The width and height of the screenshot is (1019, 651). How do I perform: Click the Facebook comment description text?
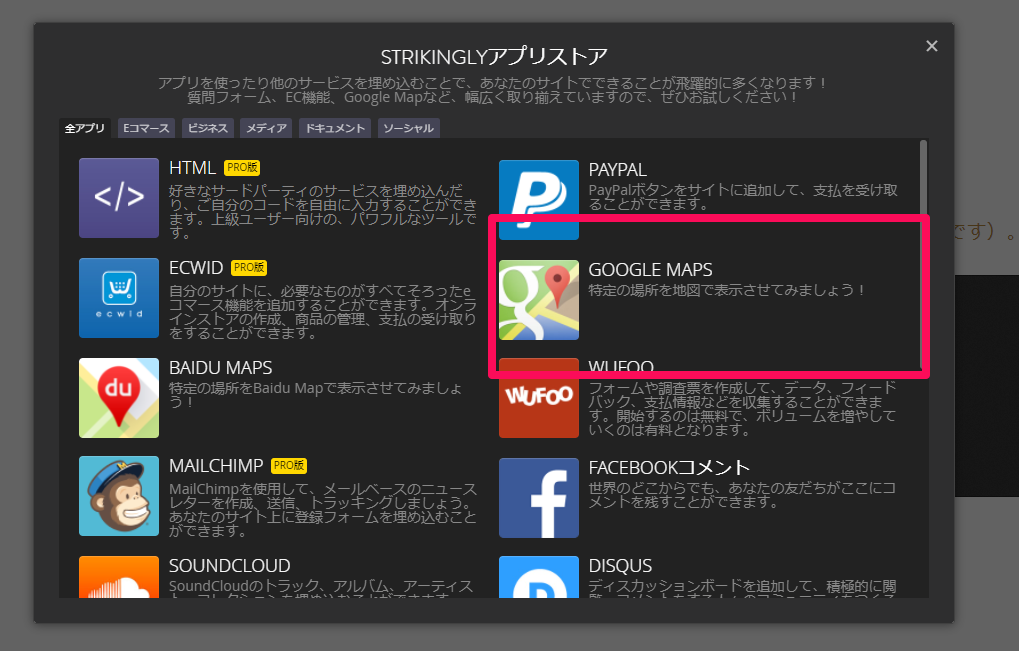coord(742,495)
